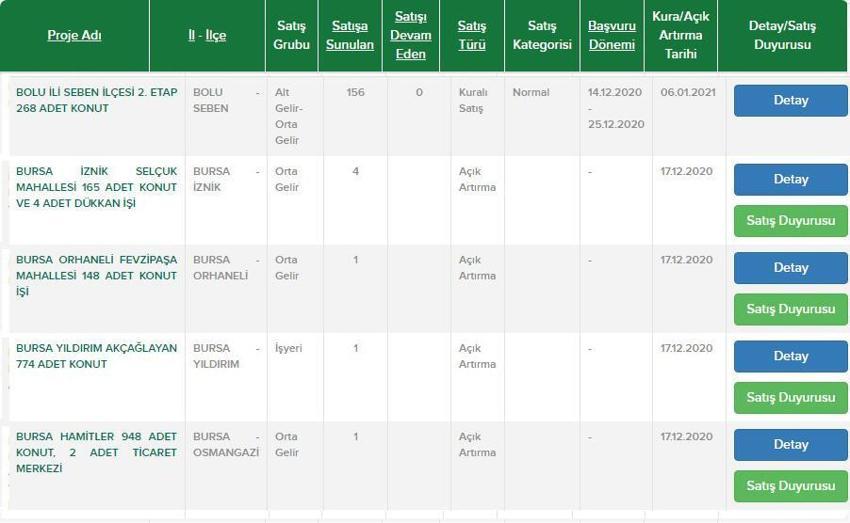Open Detay for Bursa Yıldırım Akçağlayan

pyautogui.click(x=790, y=356)
